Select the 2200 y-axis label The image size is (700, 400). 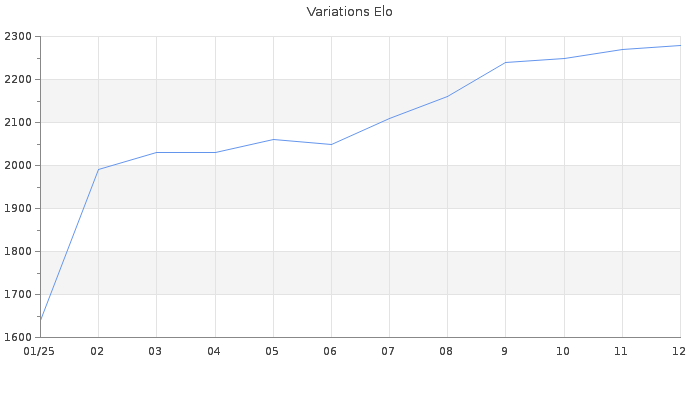(19, 80)
